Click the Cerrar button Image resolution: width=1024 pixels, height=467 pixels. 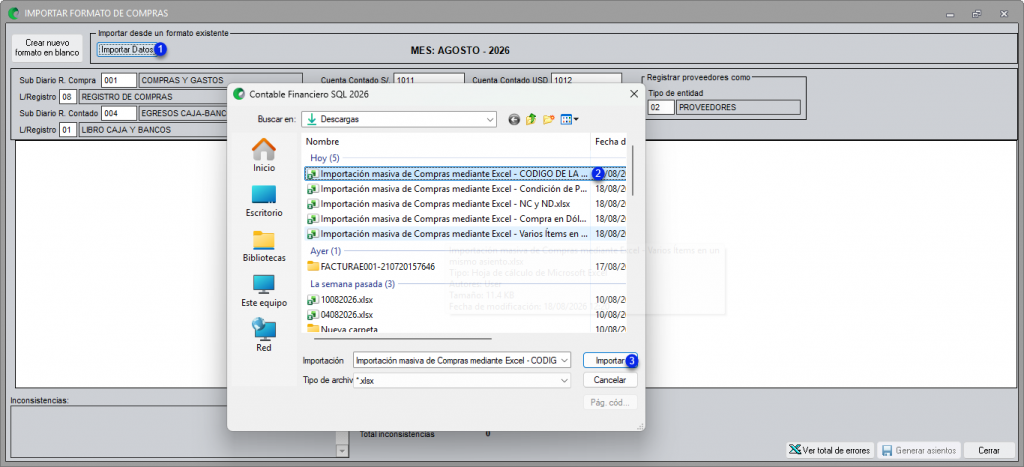[989, 451]
